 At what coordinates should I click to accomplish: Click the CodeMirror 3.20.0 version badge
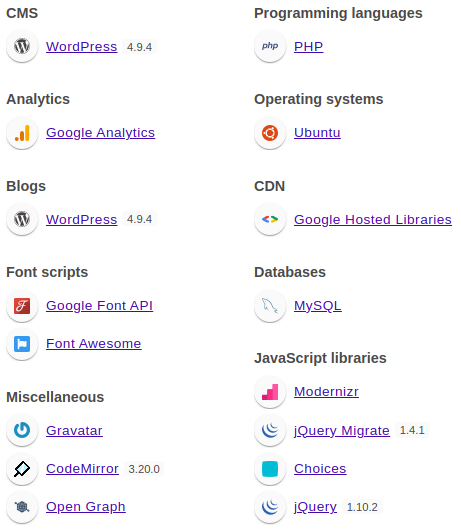click(x=144, y=469)
